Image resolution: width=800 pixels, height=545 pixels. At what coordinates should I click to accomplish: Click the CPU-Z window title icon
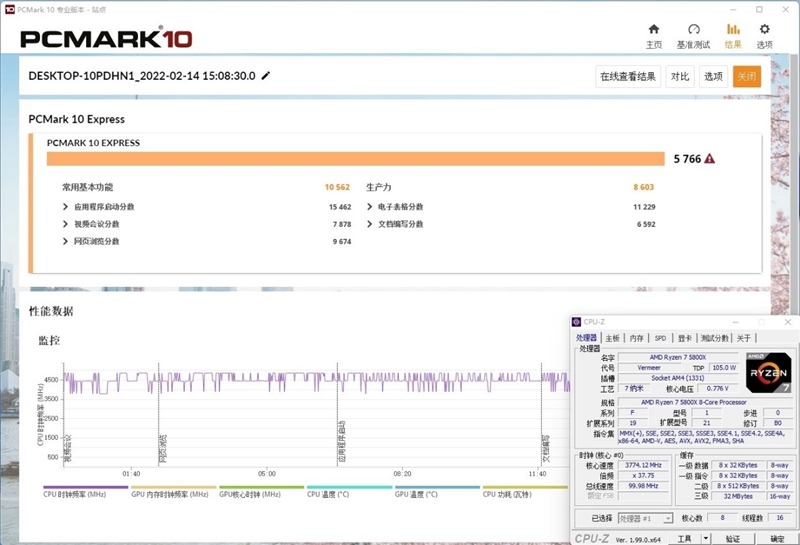pyautogui.click(x=577, y=321)
